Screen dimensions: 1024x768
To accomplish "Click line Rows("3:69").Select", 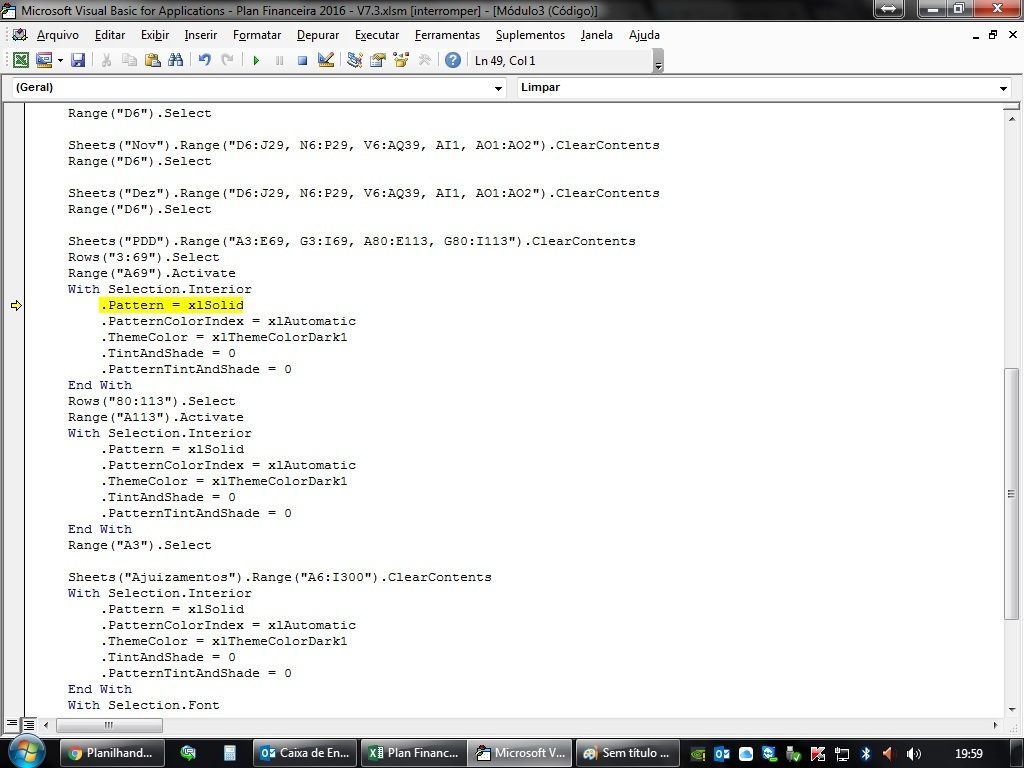I will tap(144, 257).
